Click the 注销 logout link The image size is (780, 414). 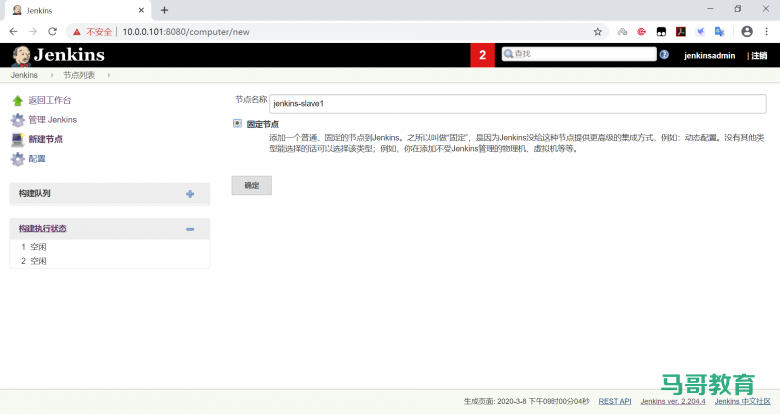click(759, 56)
